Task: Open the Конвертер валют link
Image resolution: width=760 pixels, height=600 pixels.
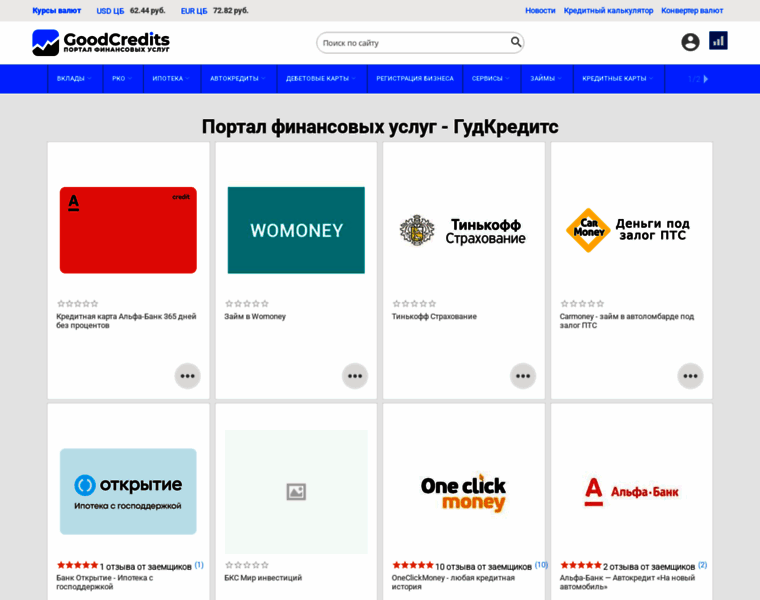Action: (x=692, y=11)
